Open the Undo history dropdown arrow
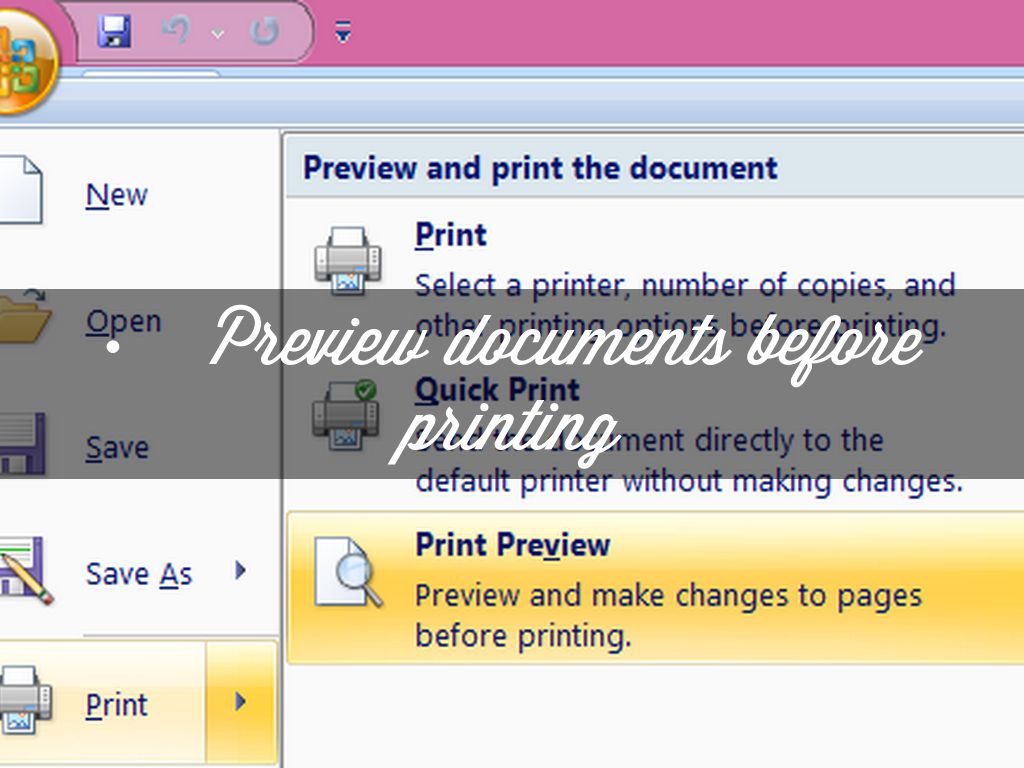 pos(217,34)
